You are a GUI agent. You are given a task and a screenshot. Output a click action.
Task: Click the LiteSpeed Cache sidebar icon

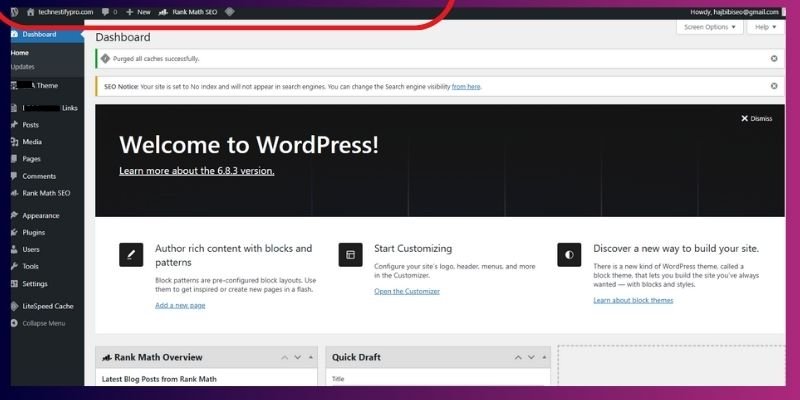tap(15, 306)
